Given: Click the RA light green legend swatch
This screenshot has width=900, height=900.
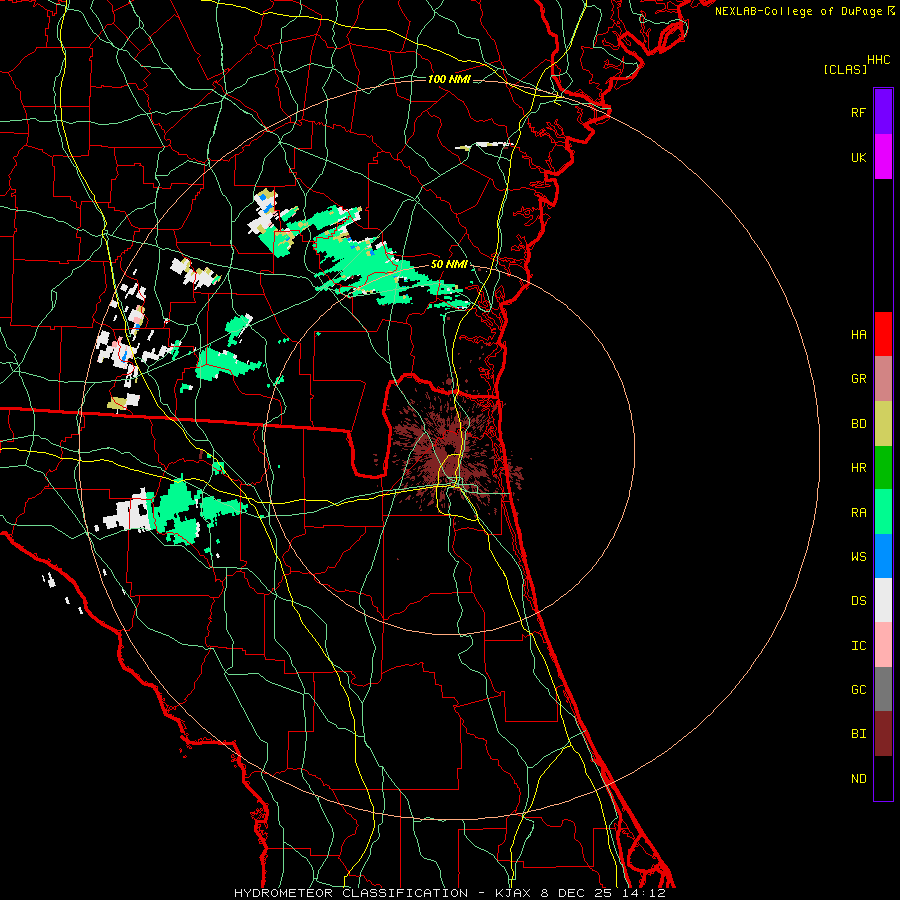Looking at the screenshot, I should click(883, 512).
